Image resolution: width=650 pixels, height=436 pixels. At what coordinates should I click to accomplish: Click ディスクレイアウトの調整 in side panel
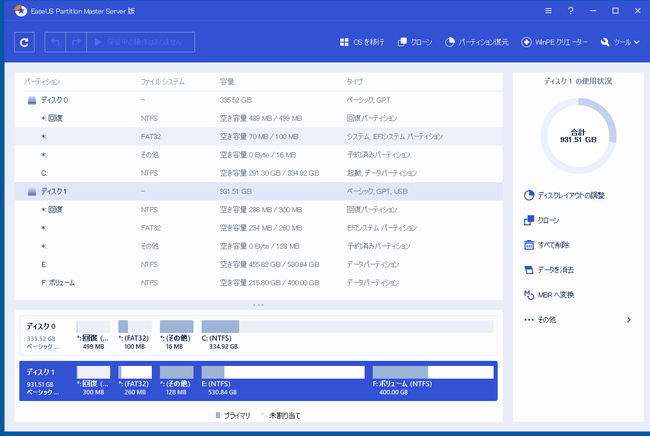coord(564,195)
